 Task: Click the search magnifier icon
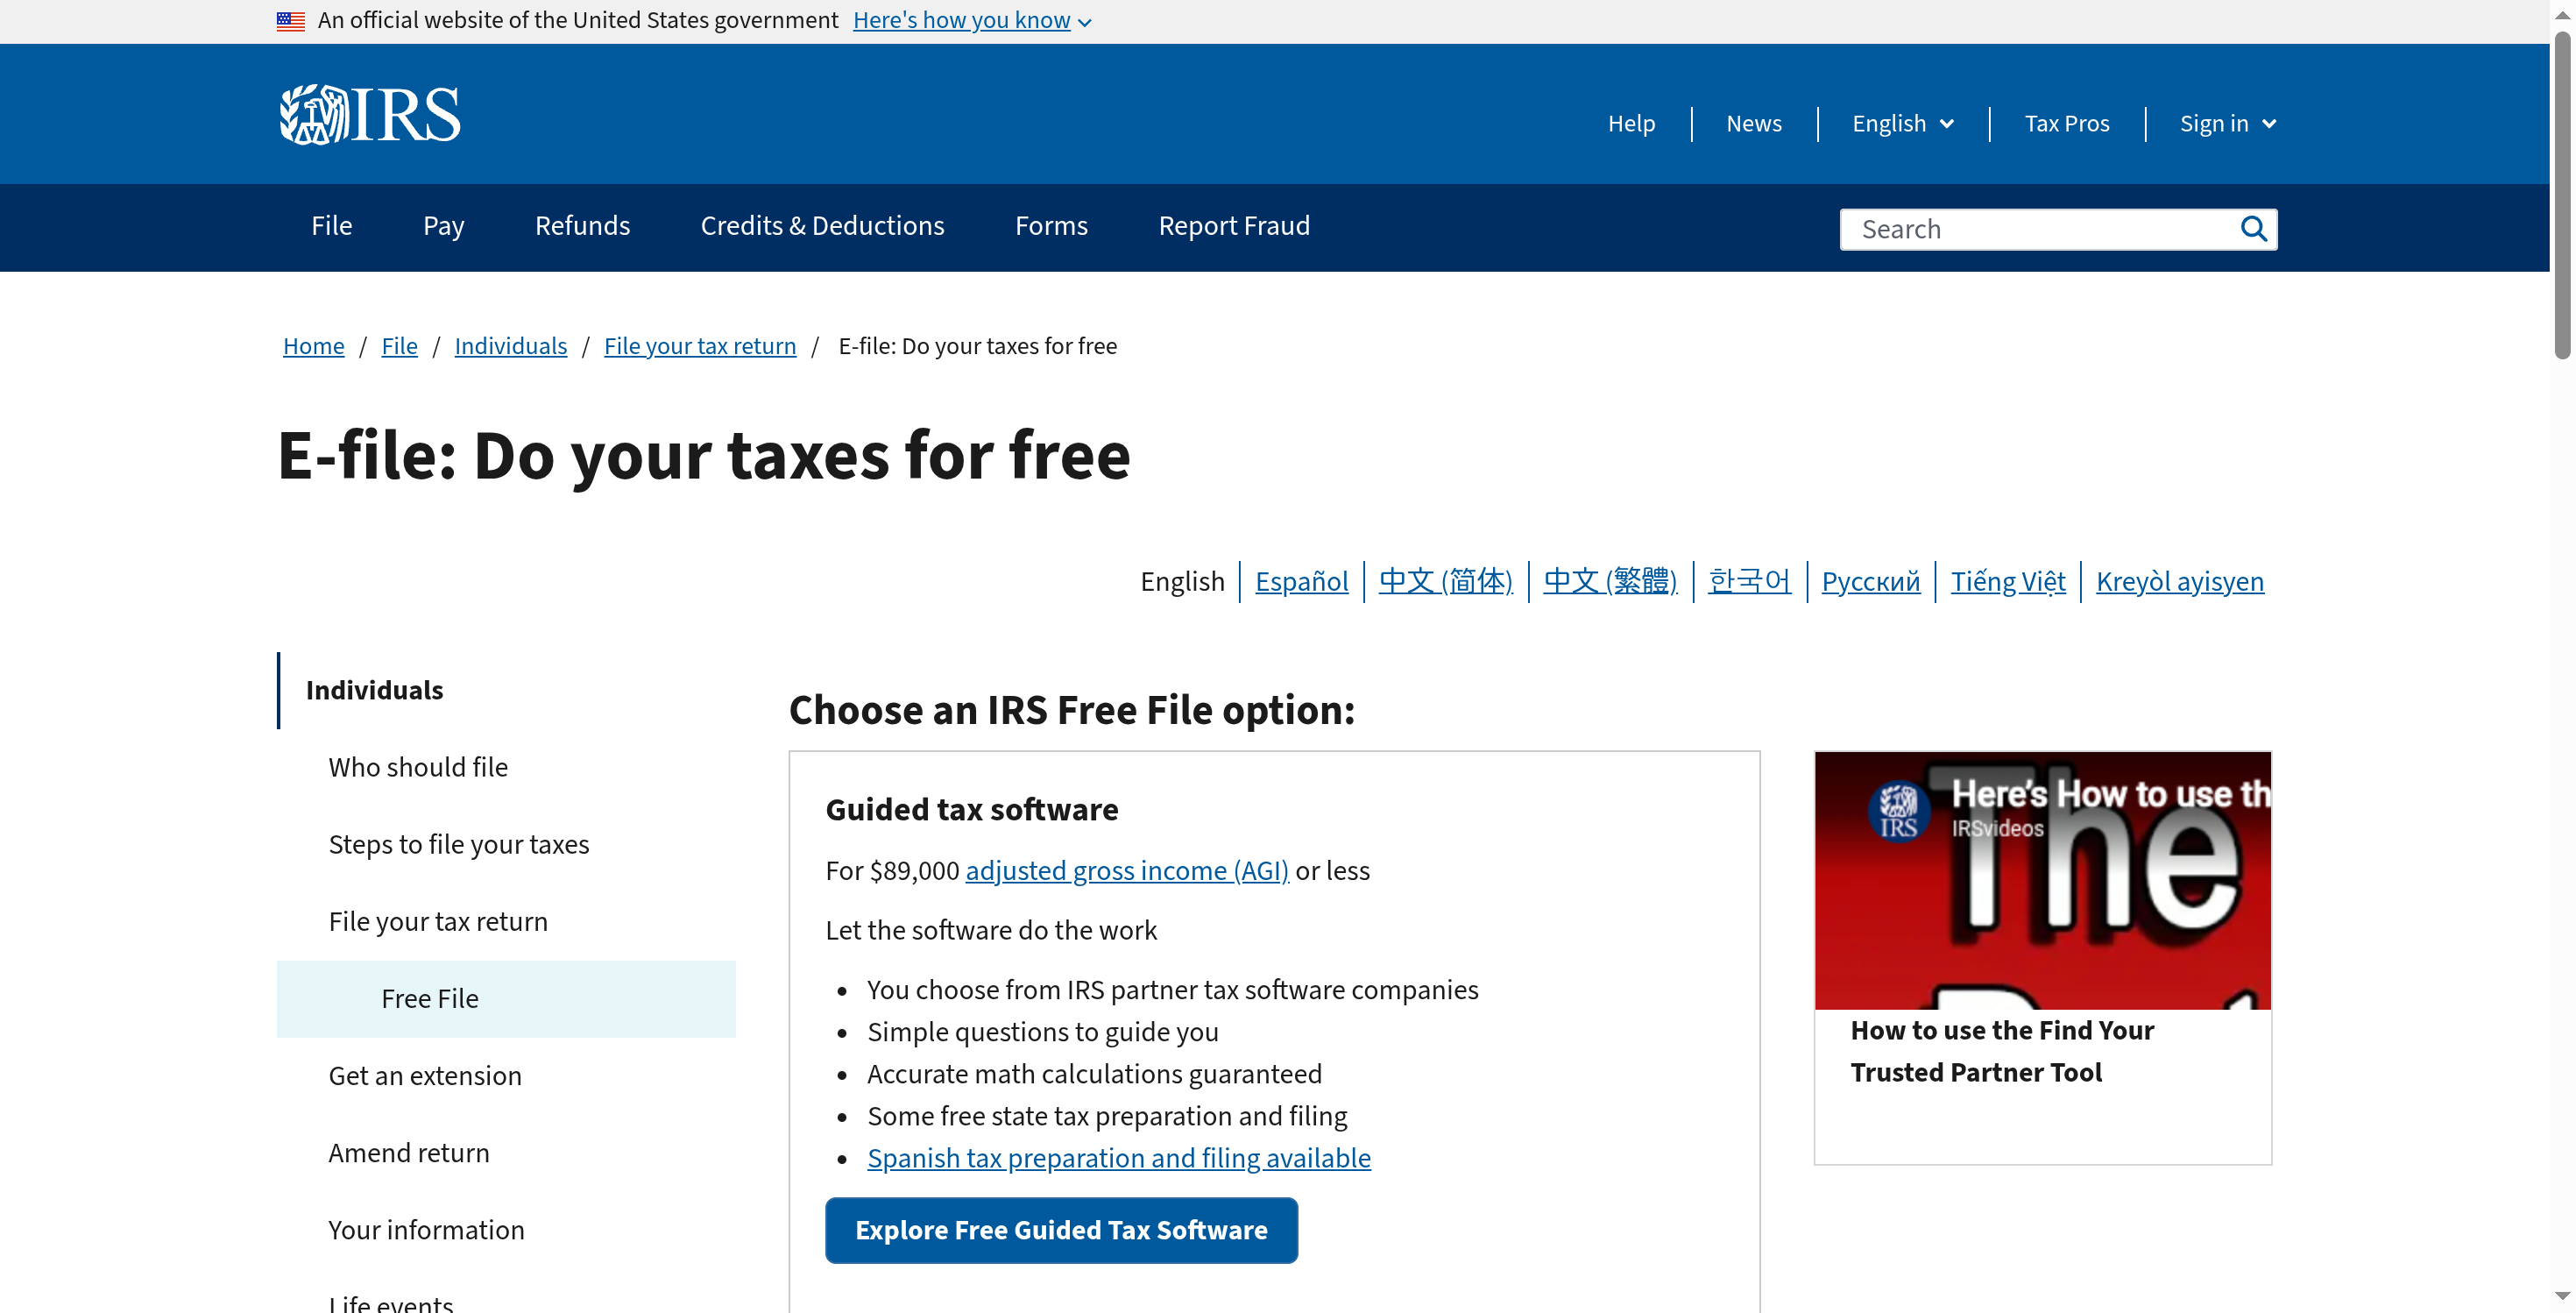(x=2253, y=229)
